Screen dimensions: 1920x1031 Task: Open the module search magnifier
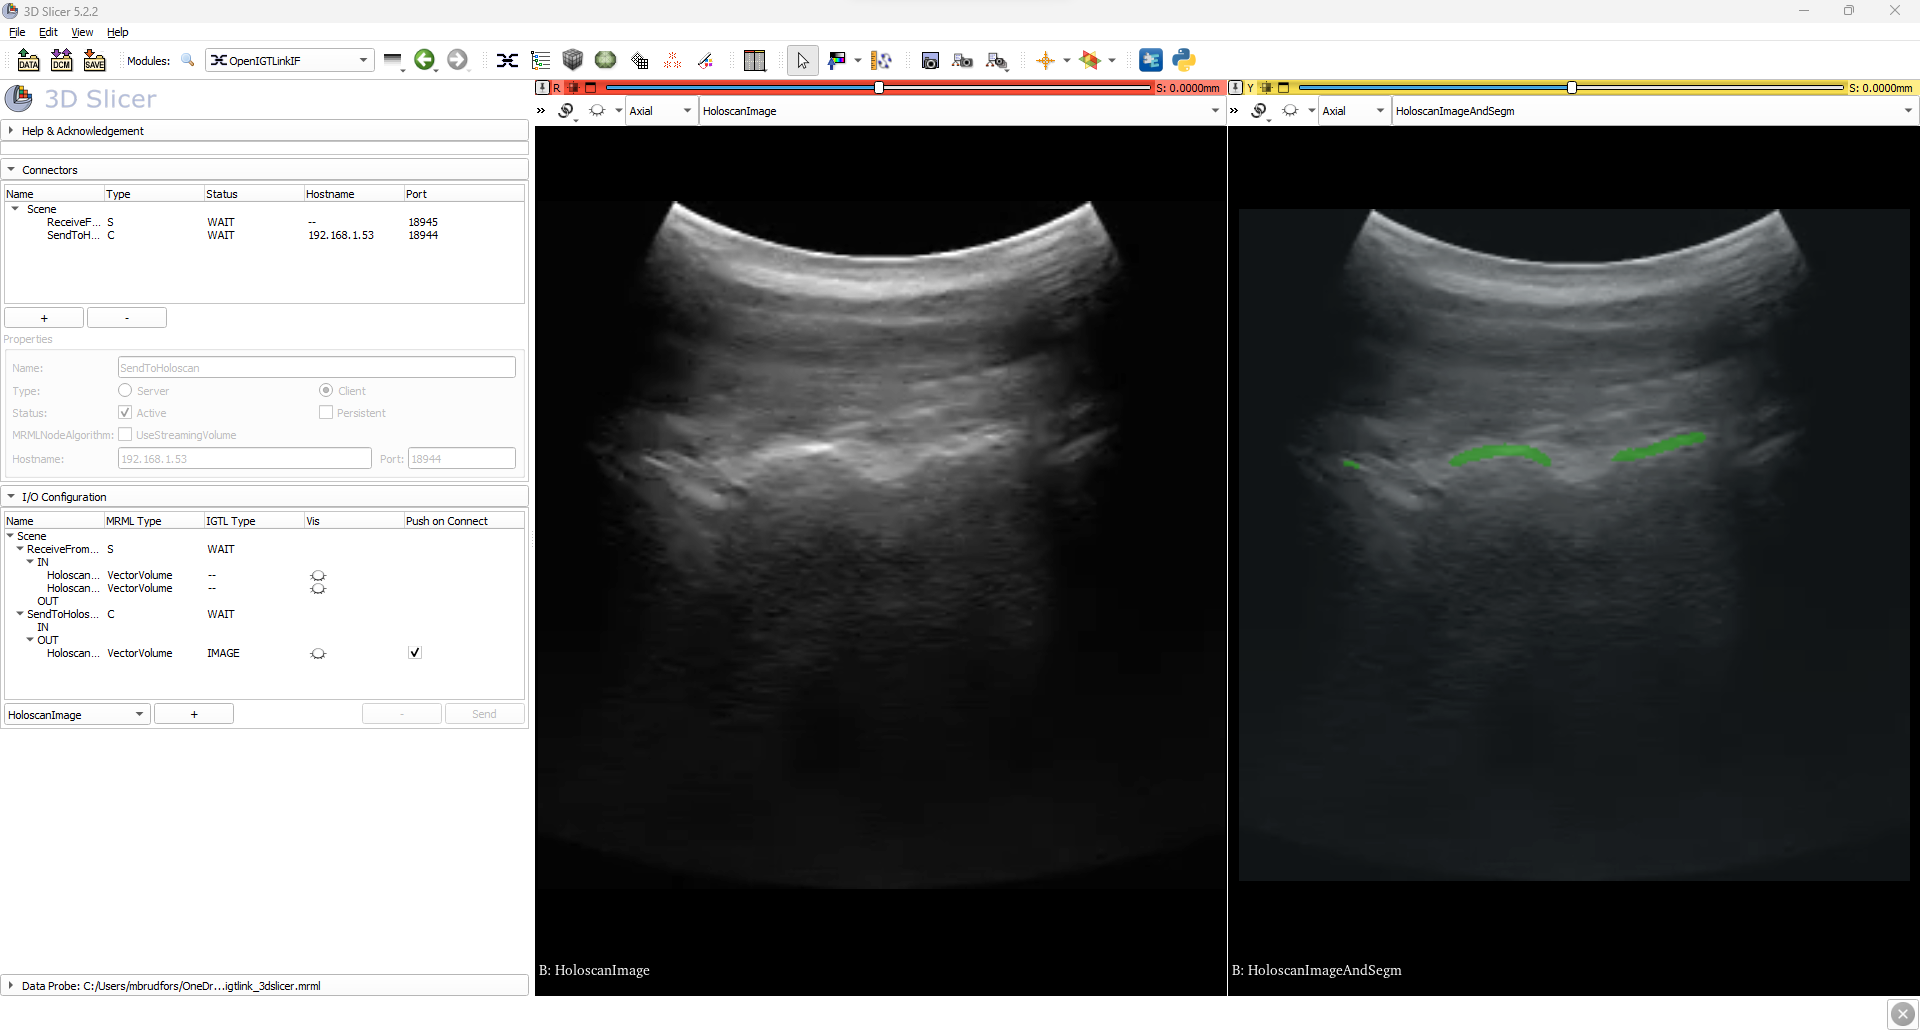point(187,60)
